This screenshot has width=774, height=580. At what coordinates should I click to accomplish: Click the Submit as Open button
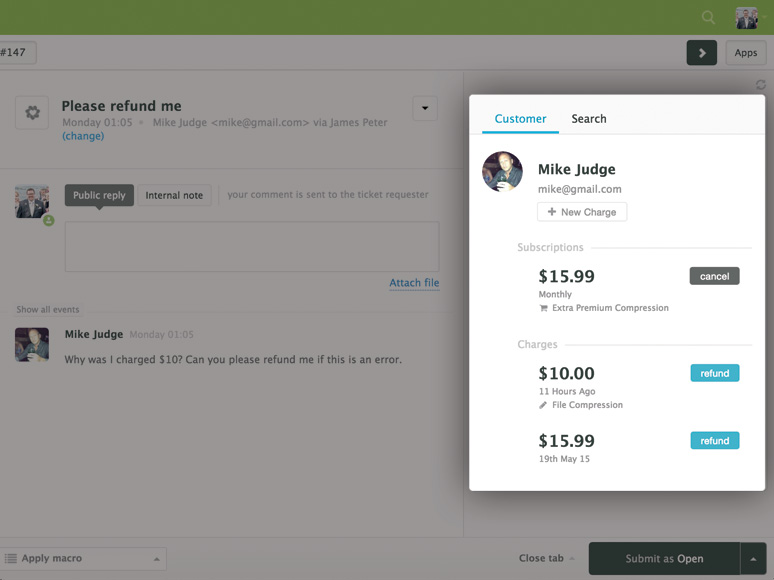pos(664,559)
